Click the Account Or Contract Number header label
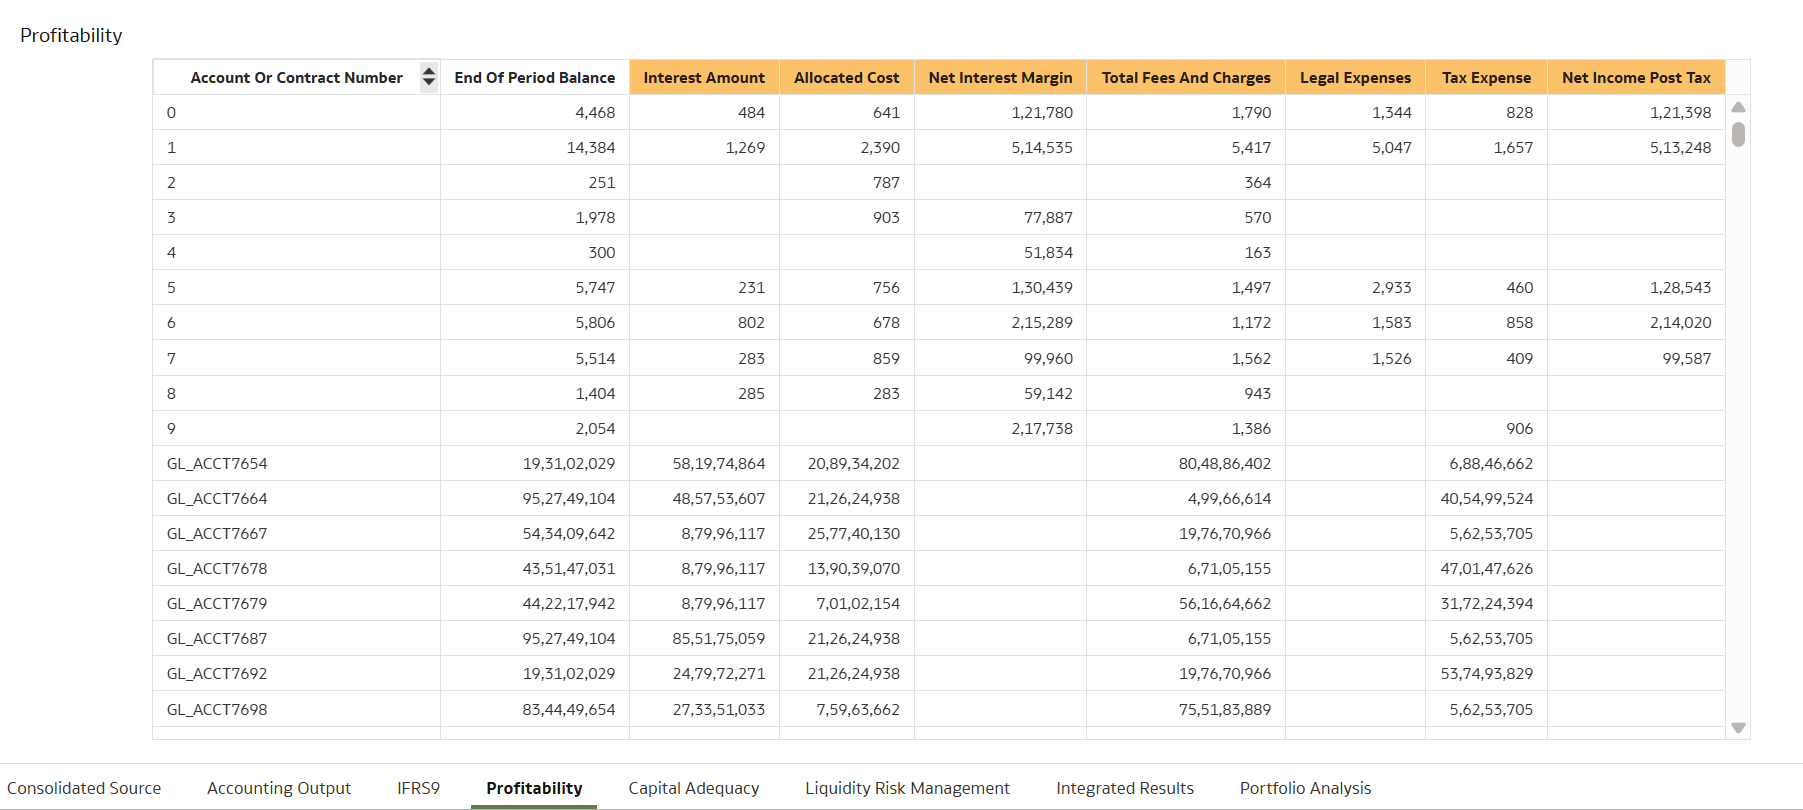1803x810 pixels. tap(296, 77)
